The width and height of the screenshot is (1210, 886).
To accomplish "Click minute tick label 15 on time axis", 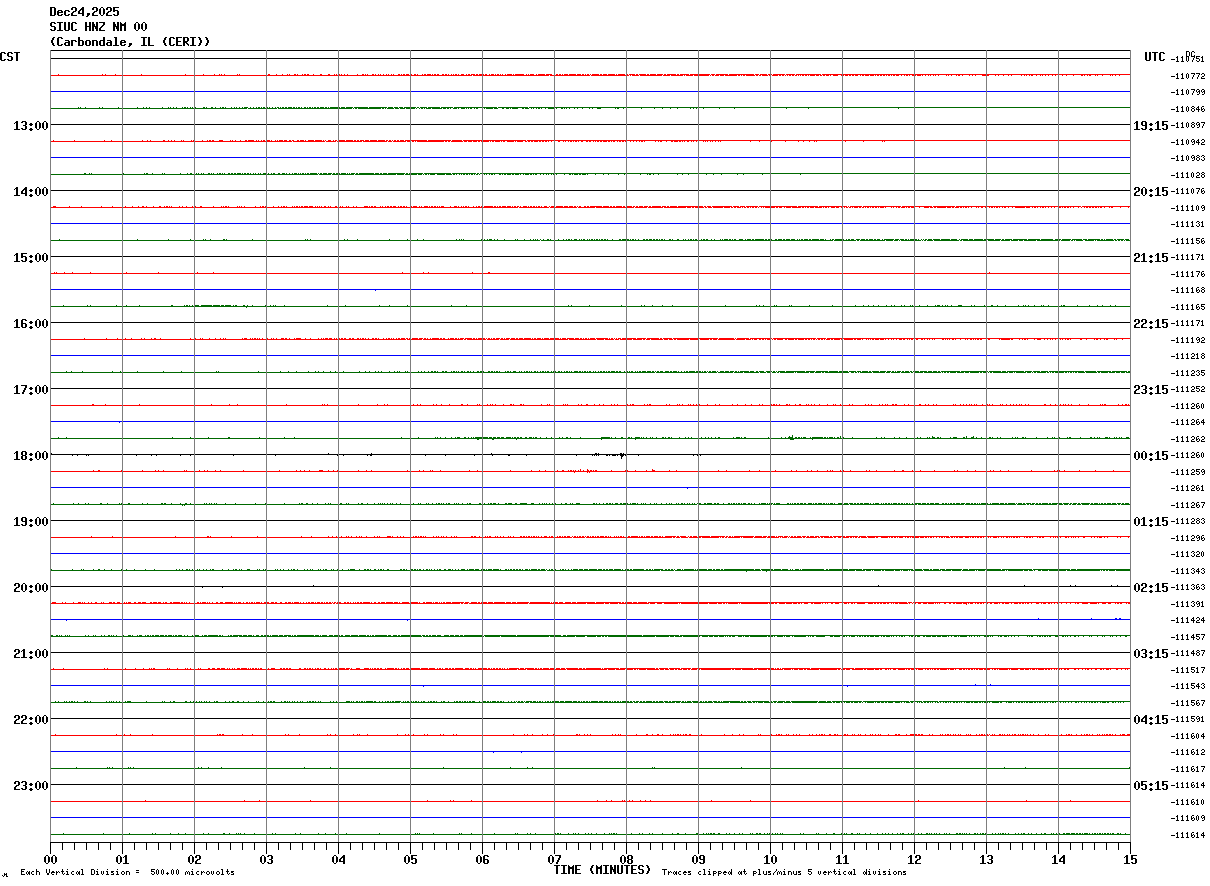I will [x=1130, y=859].
